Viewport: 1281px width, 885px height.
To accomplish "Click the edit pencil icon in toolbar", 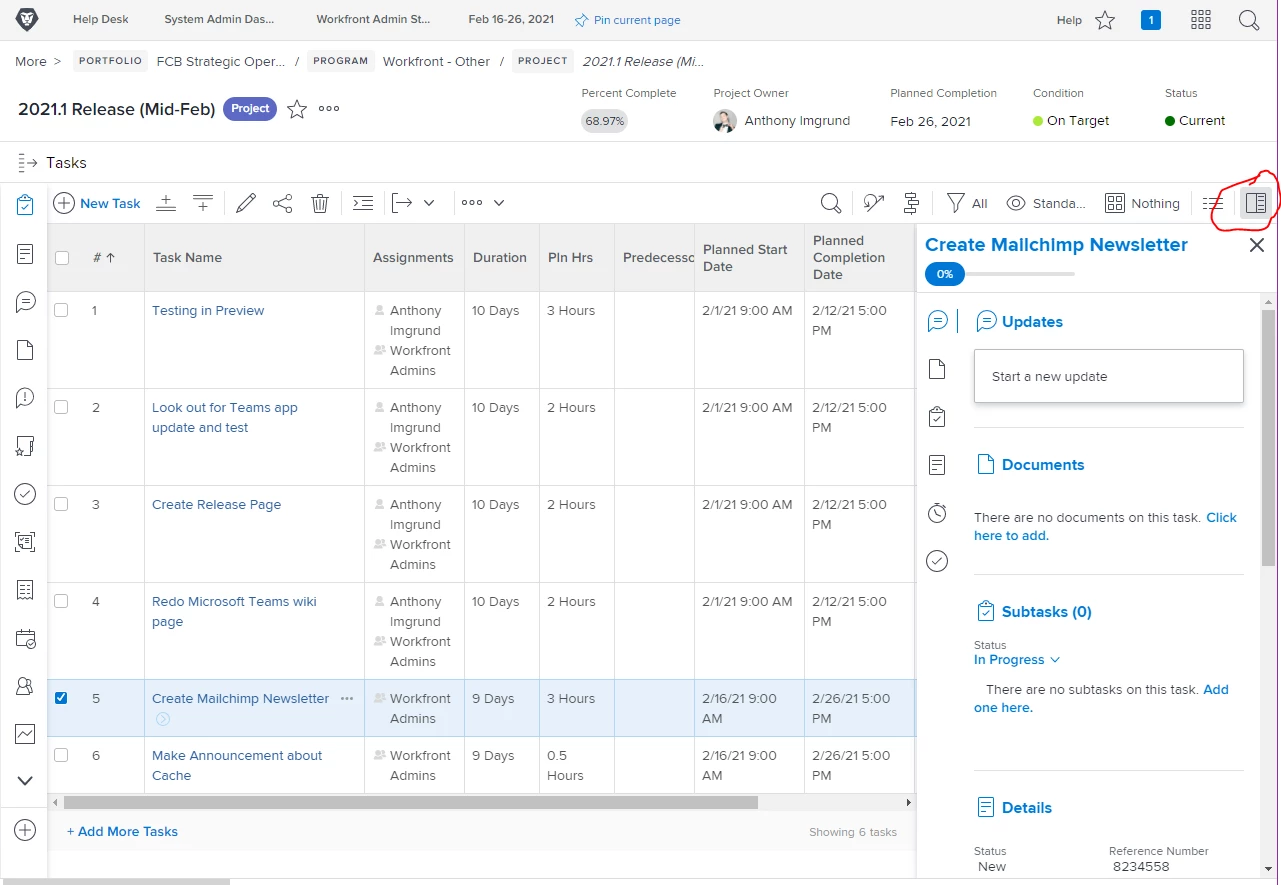I will point(246,203).
